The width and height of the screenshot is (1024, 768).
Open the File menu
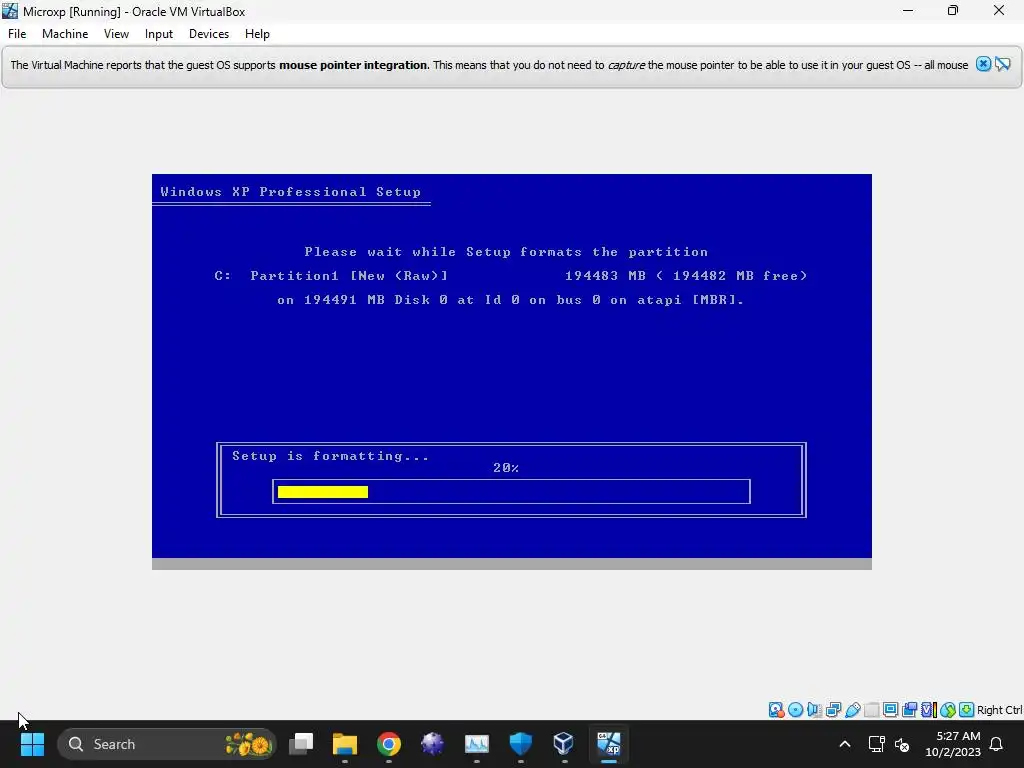tap(17, 34)
